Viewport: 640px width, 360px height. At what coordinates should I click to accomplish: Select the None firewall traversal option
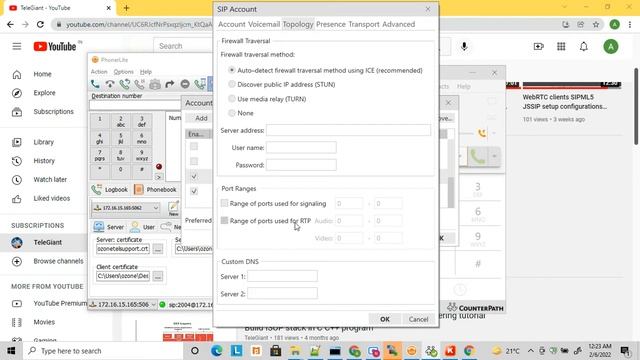coord(232,113)
